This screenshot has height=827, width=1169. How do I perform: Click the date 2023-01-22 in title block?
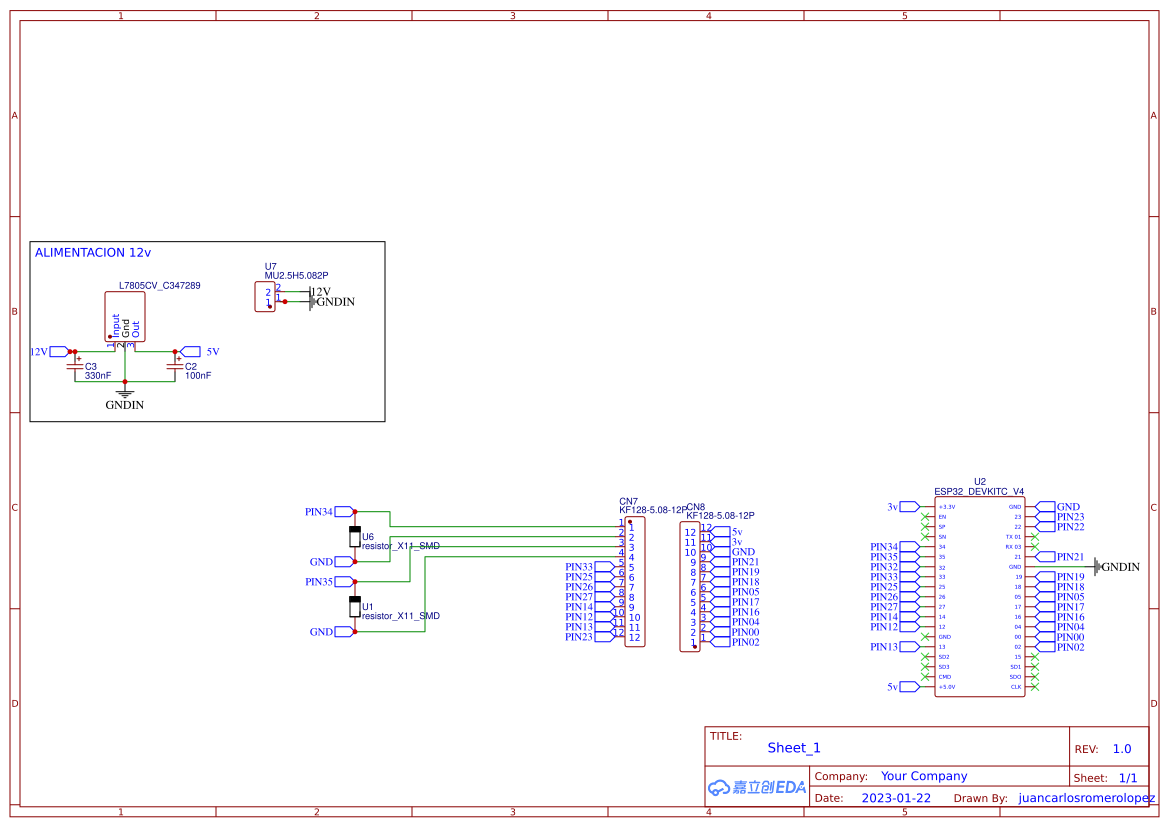tap(896, 798)
